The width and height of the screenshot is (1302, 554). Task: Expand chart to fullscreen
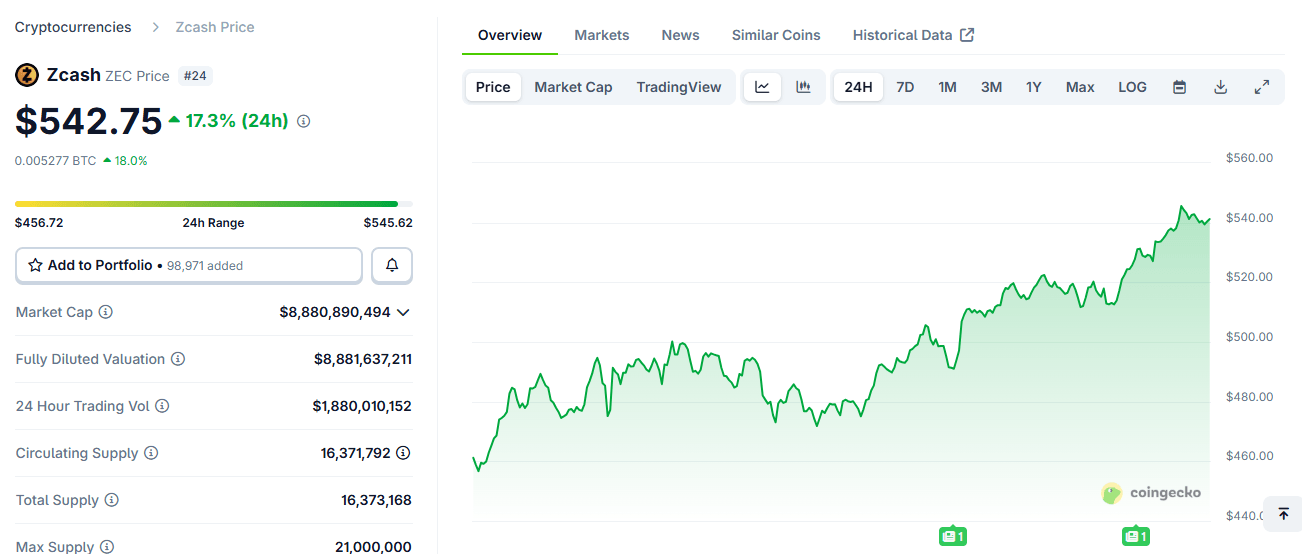[x=1261, y=87]
